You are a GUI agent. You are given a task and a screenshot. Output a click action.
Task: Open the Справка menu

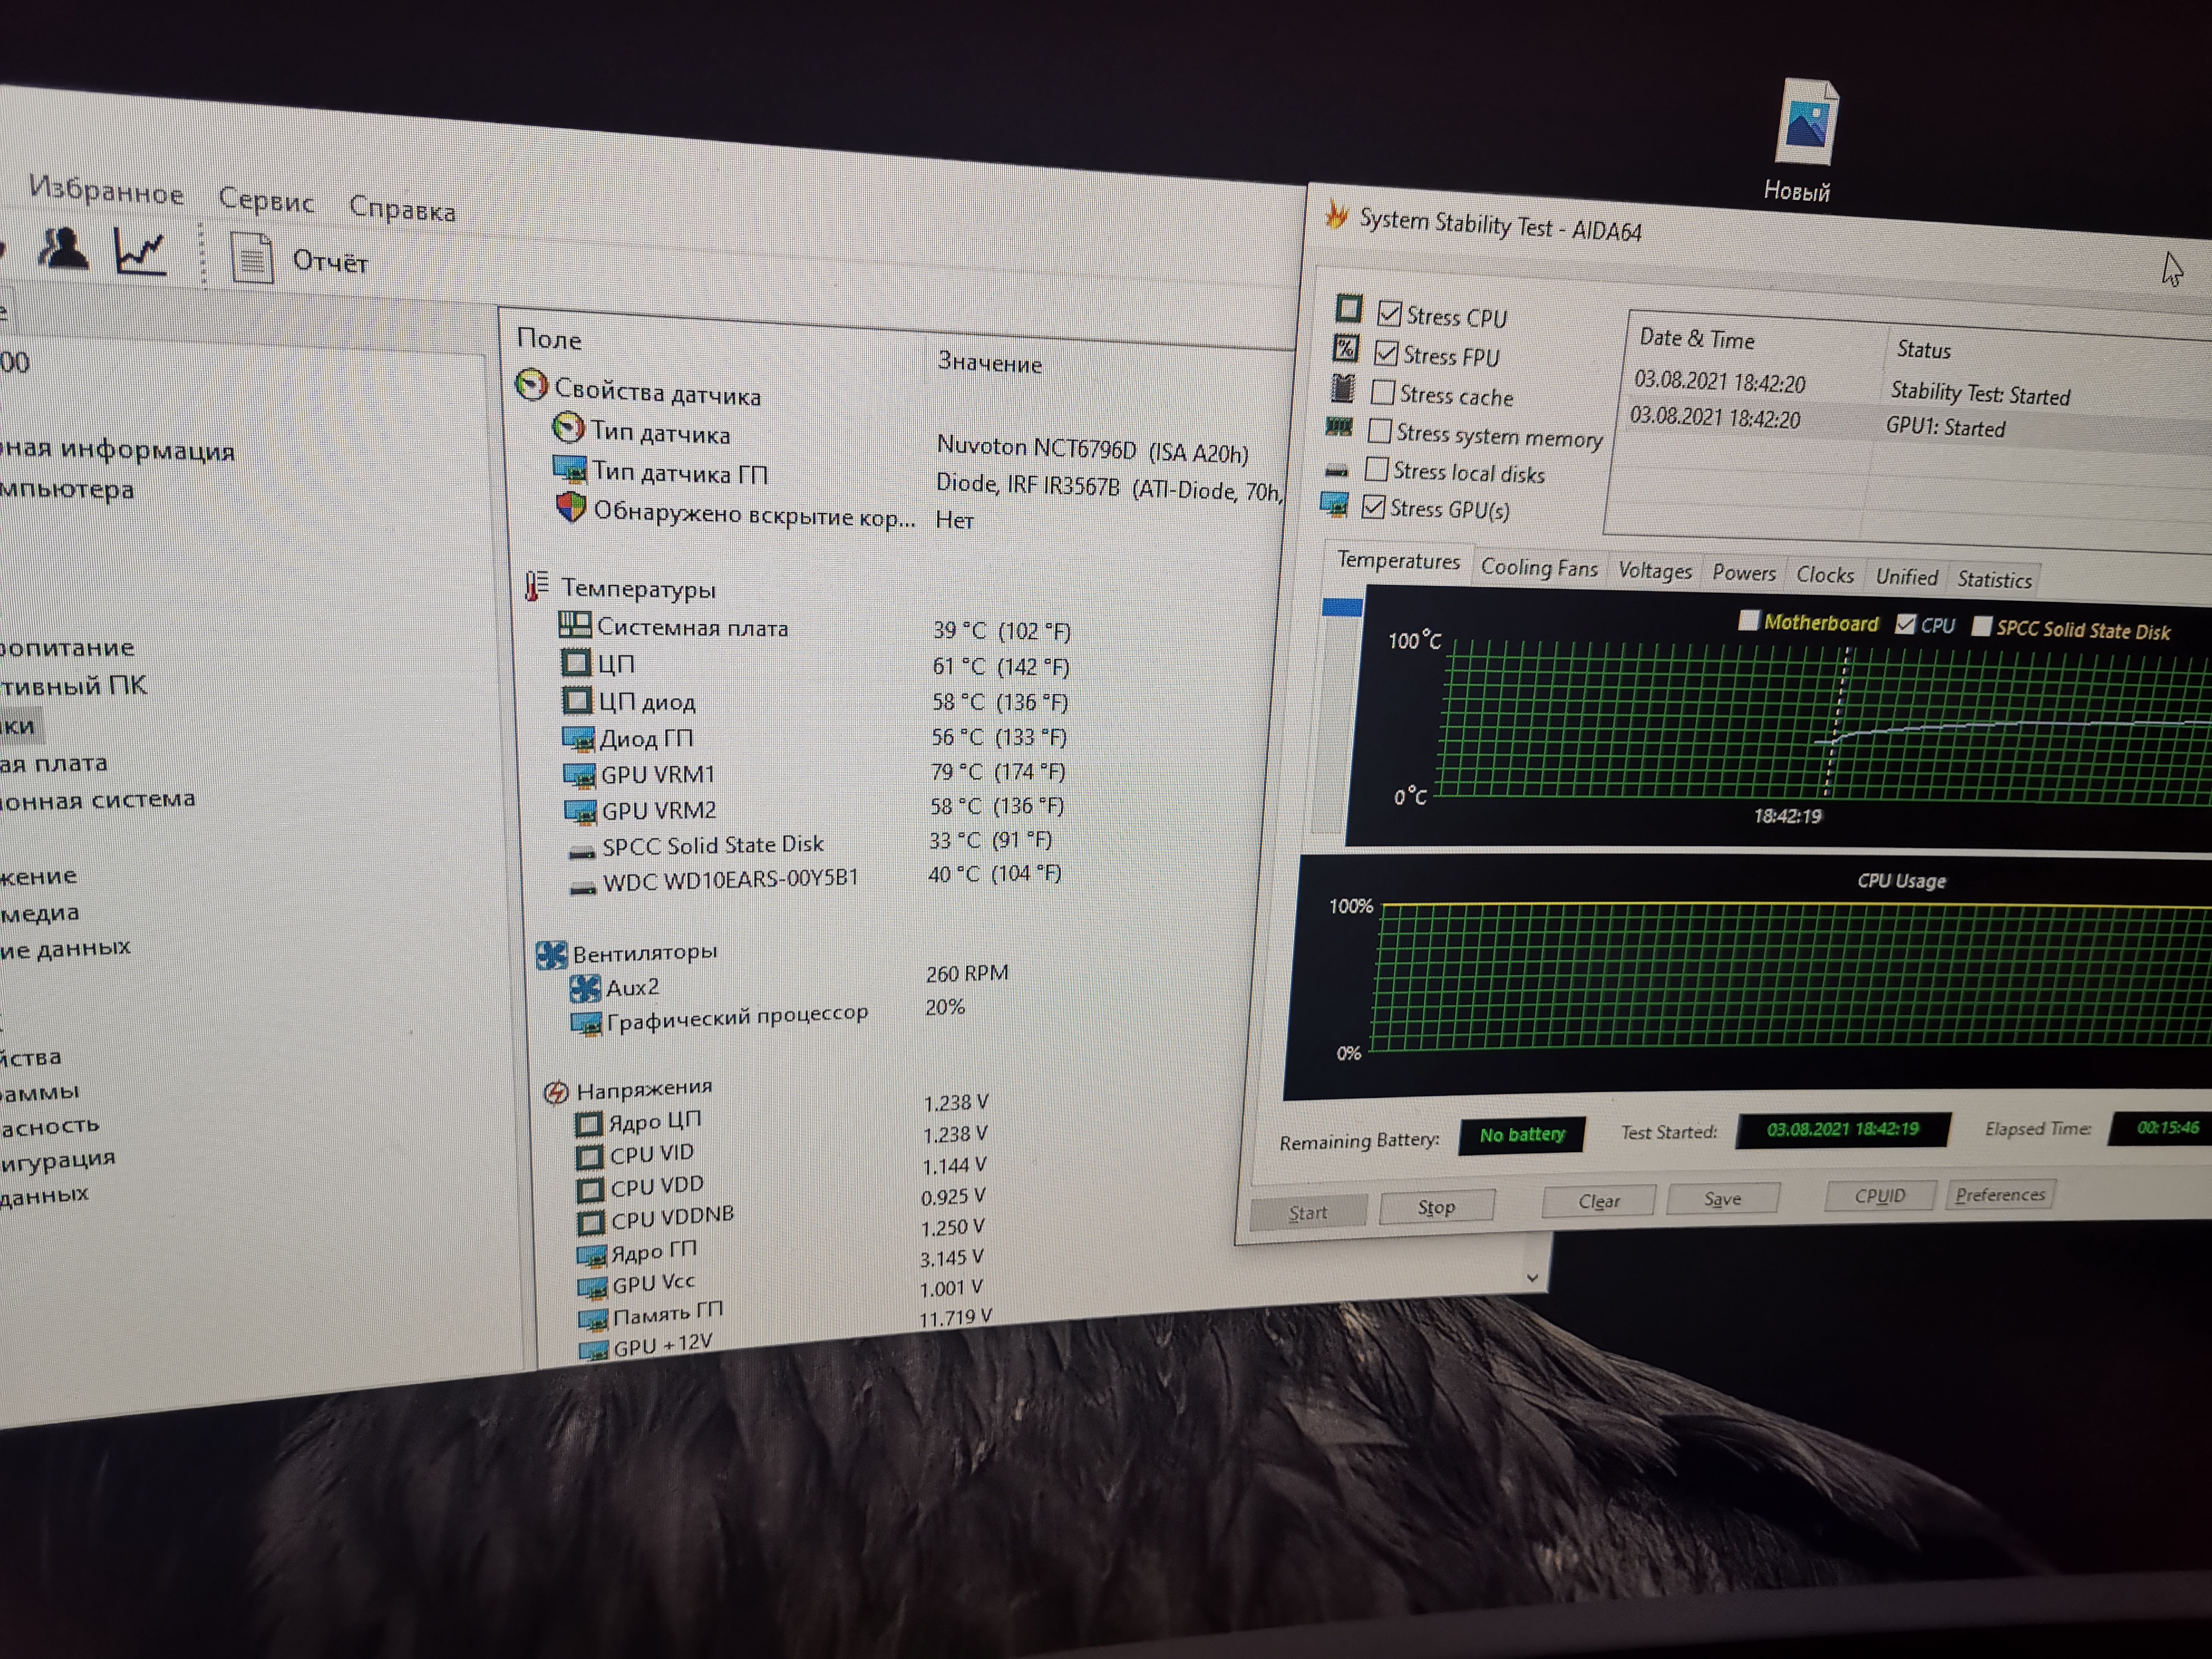(x=402, y=209)
